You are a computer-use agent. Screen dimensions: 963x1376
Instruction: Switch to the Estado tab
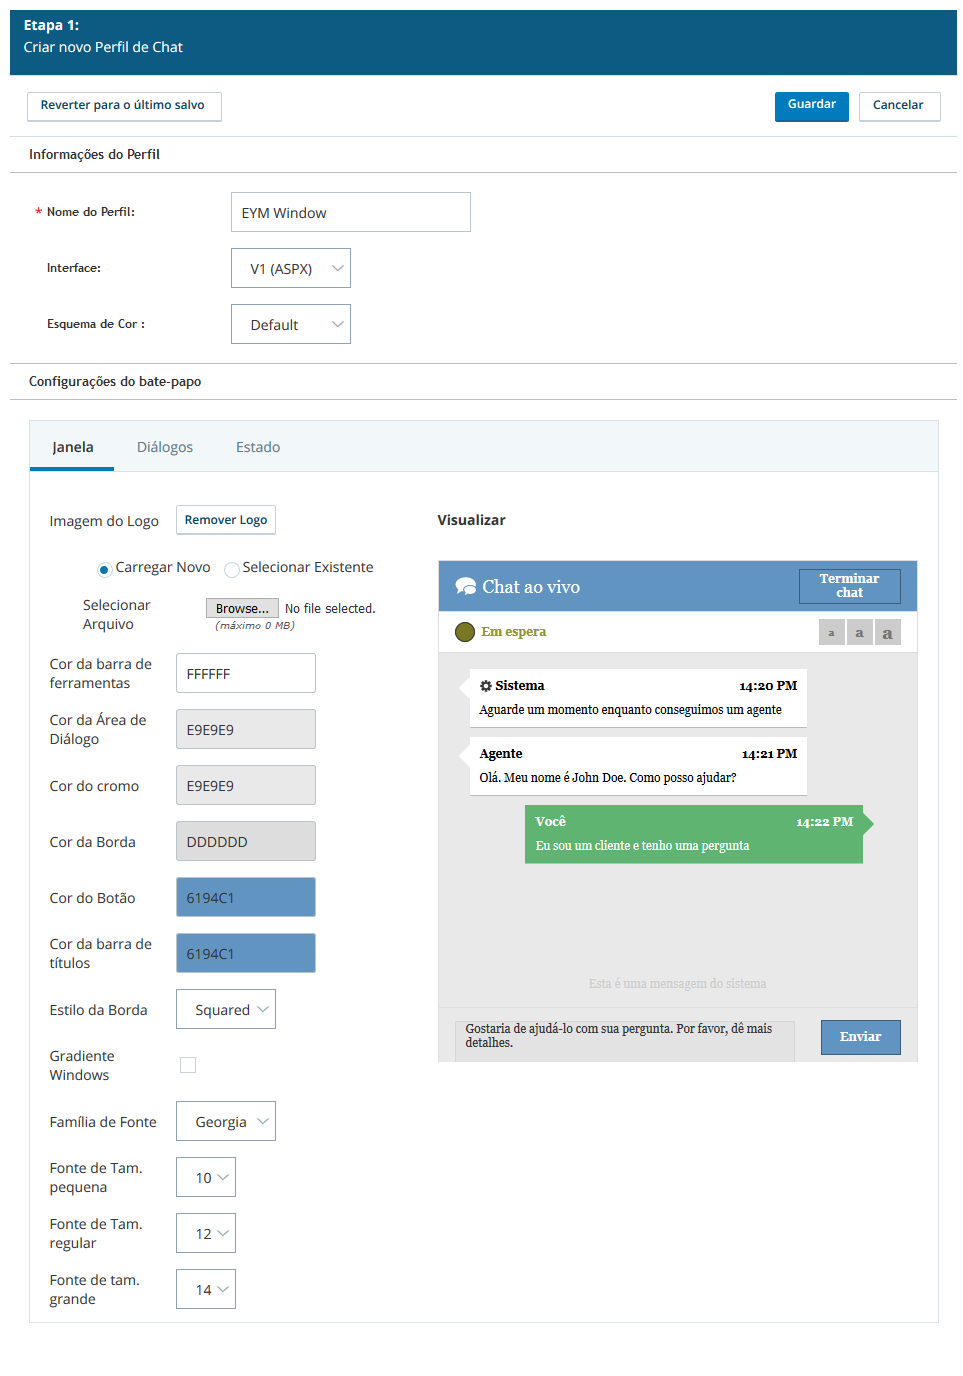coord(258,447)
